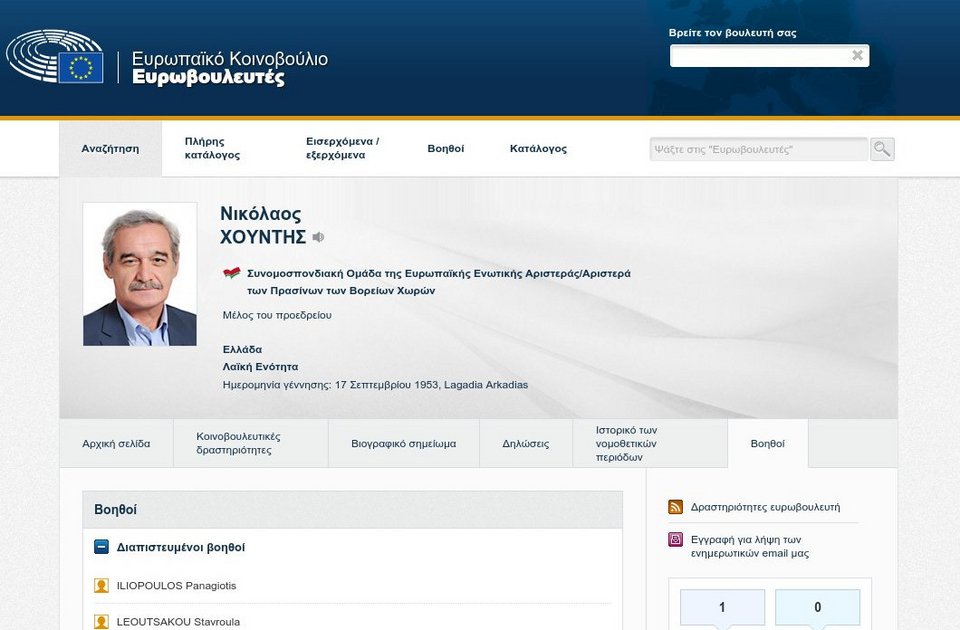Click the person icon beside ILIOPOULOS Panagiotis
This screenshot has width=960, height=630.
101,586
